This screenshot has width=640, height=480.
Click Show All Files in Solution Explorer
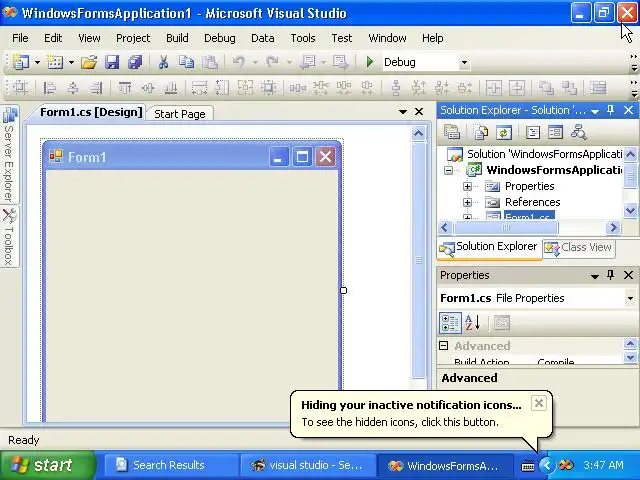click(481, 132)
